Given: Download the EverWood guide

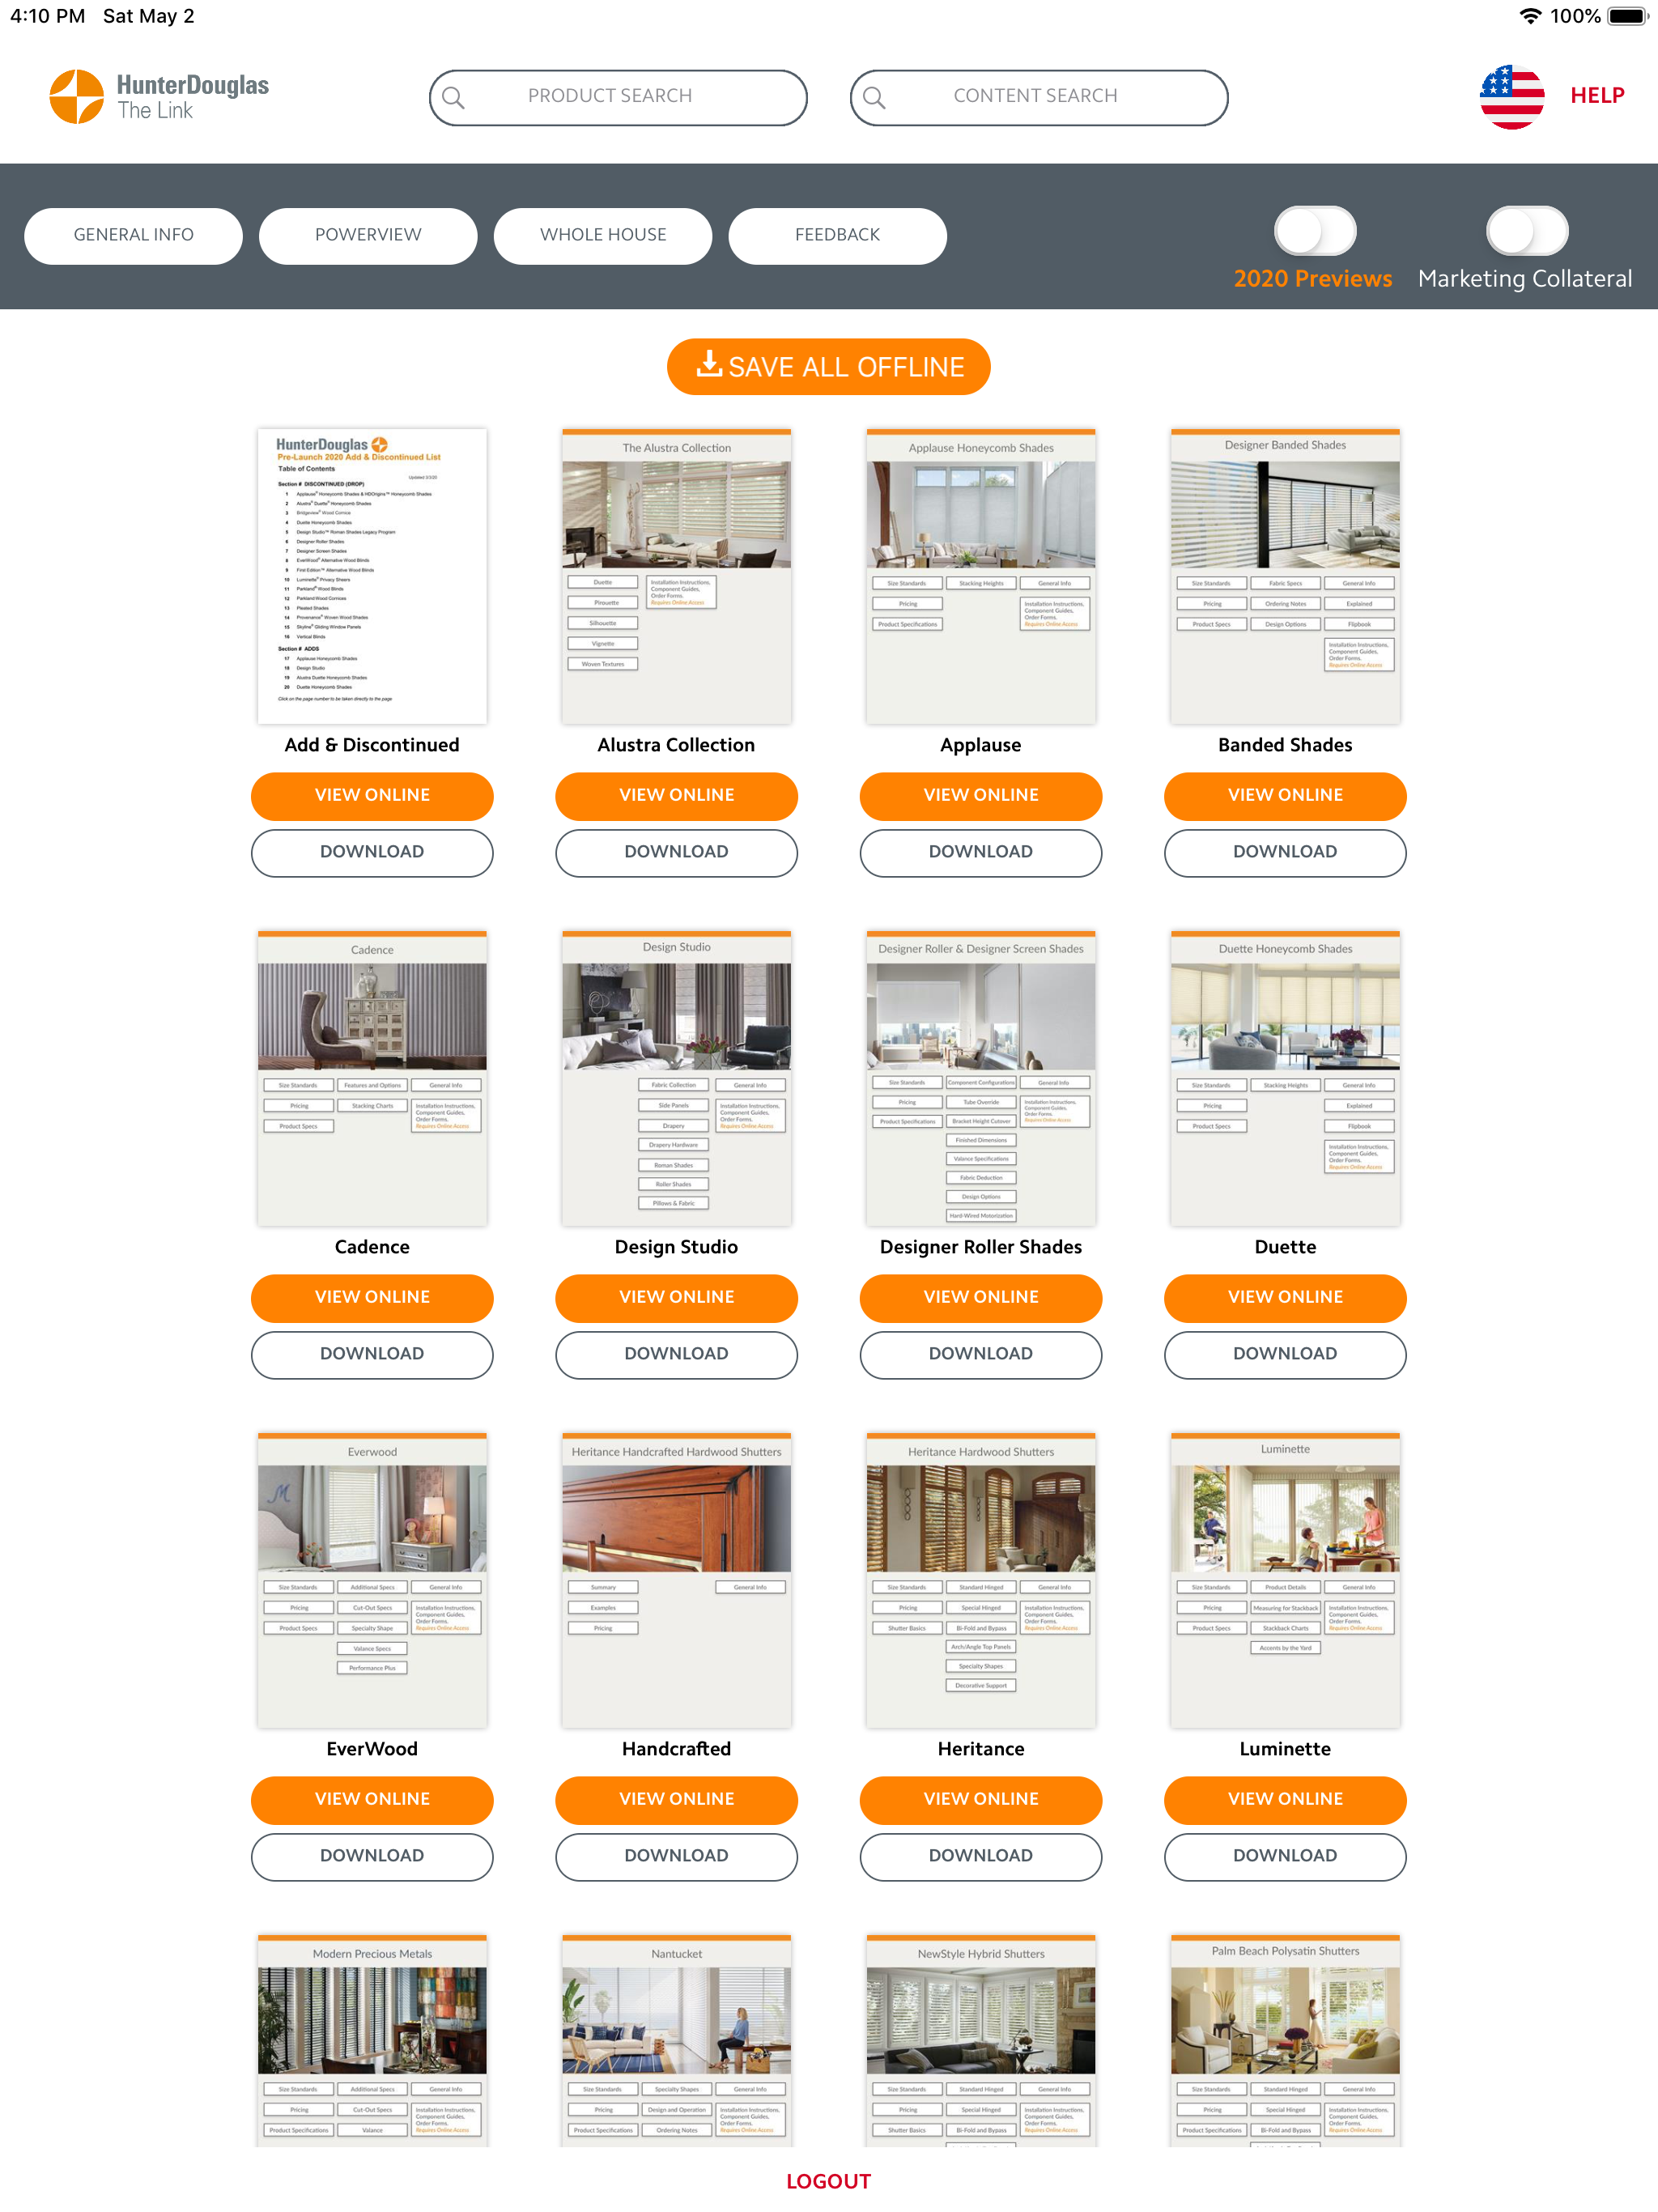Looking at the screenshot, I should click(x=372, y=1857).
